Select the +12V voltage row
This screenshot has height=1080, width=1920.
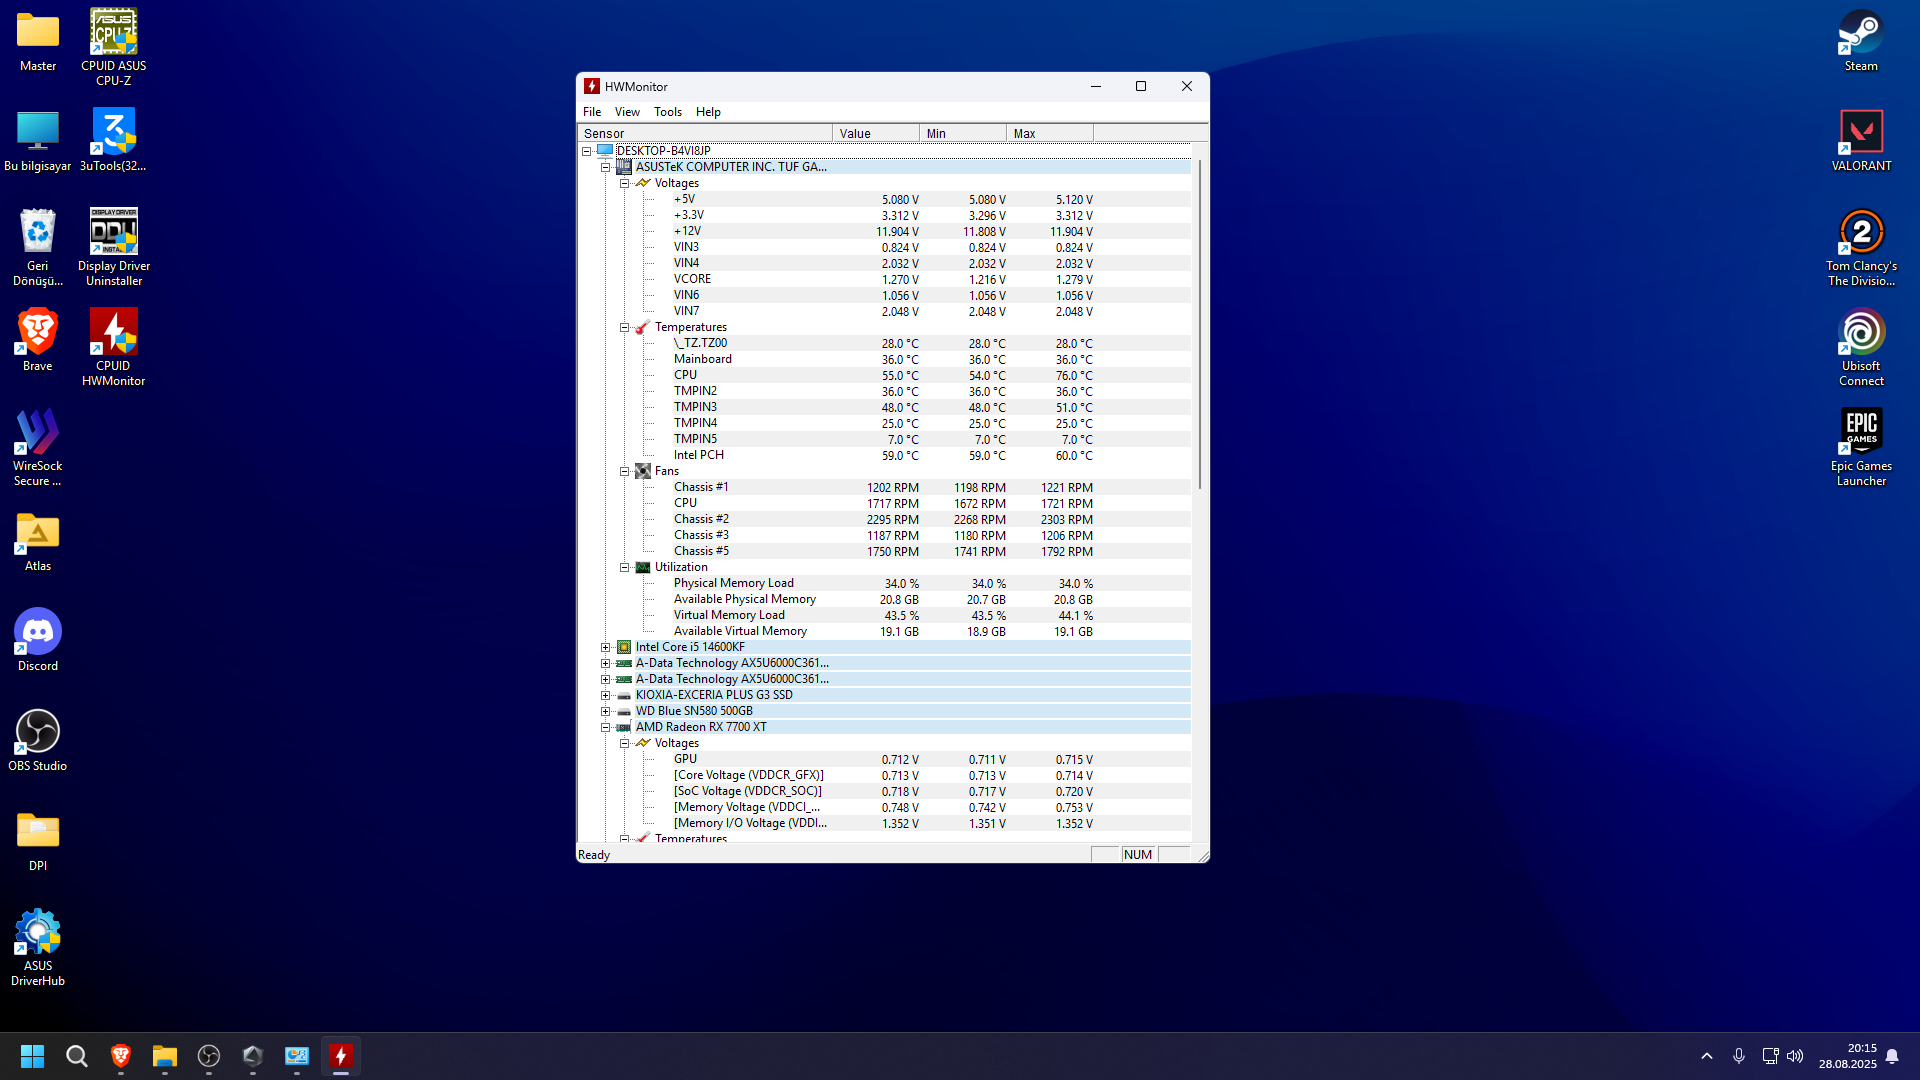(884, 231)
